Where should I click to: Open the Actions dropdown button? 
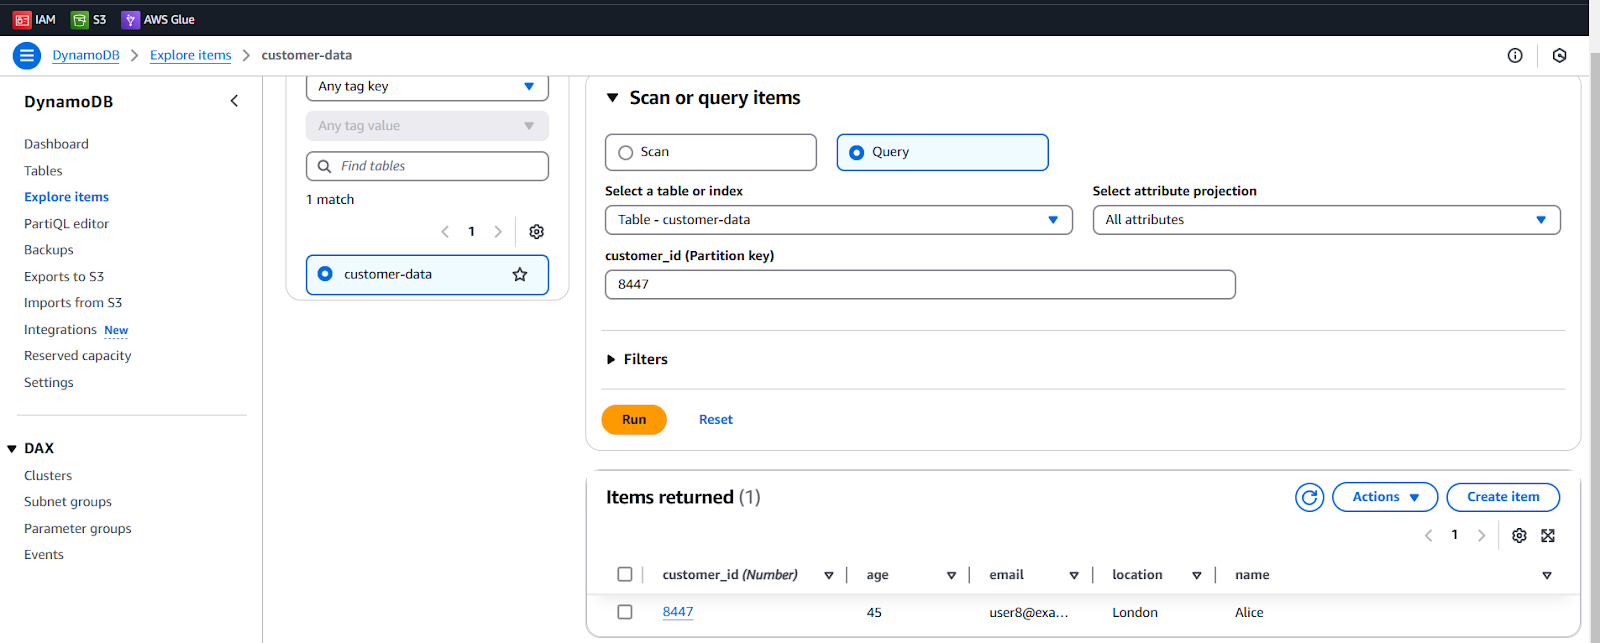(1385, 497)
